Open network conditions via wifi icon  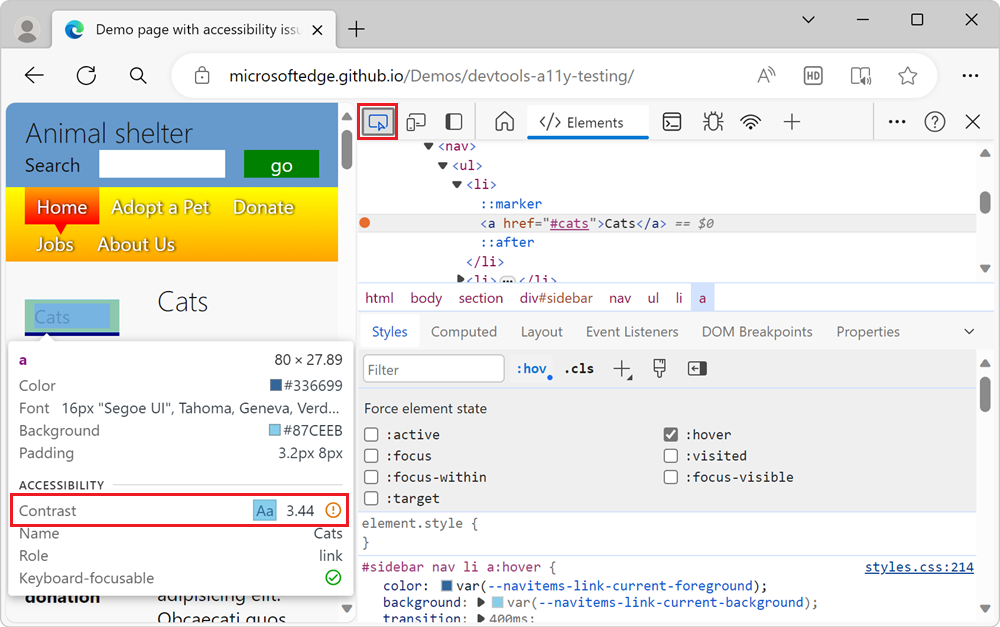pyautogui.click(x=751, y=121)
